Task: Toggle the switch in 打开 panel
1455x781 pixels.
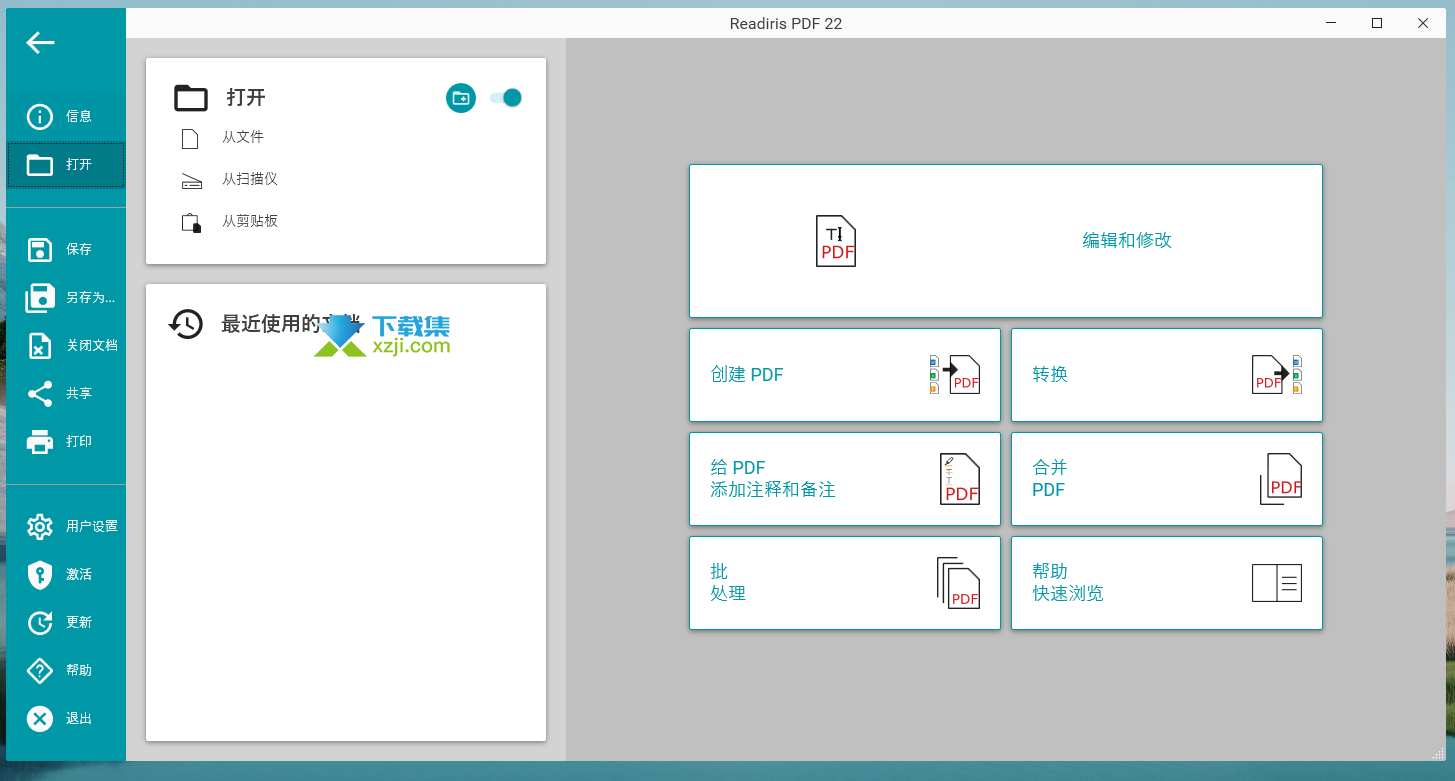Action: [x=506, y=97]
